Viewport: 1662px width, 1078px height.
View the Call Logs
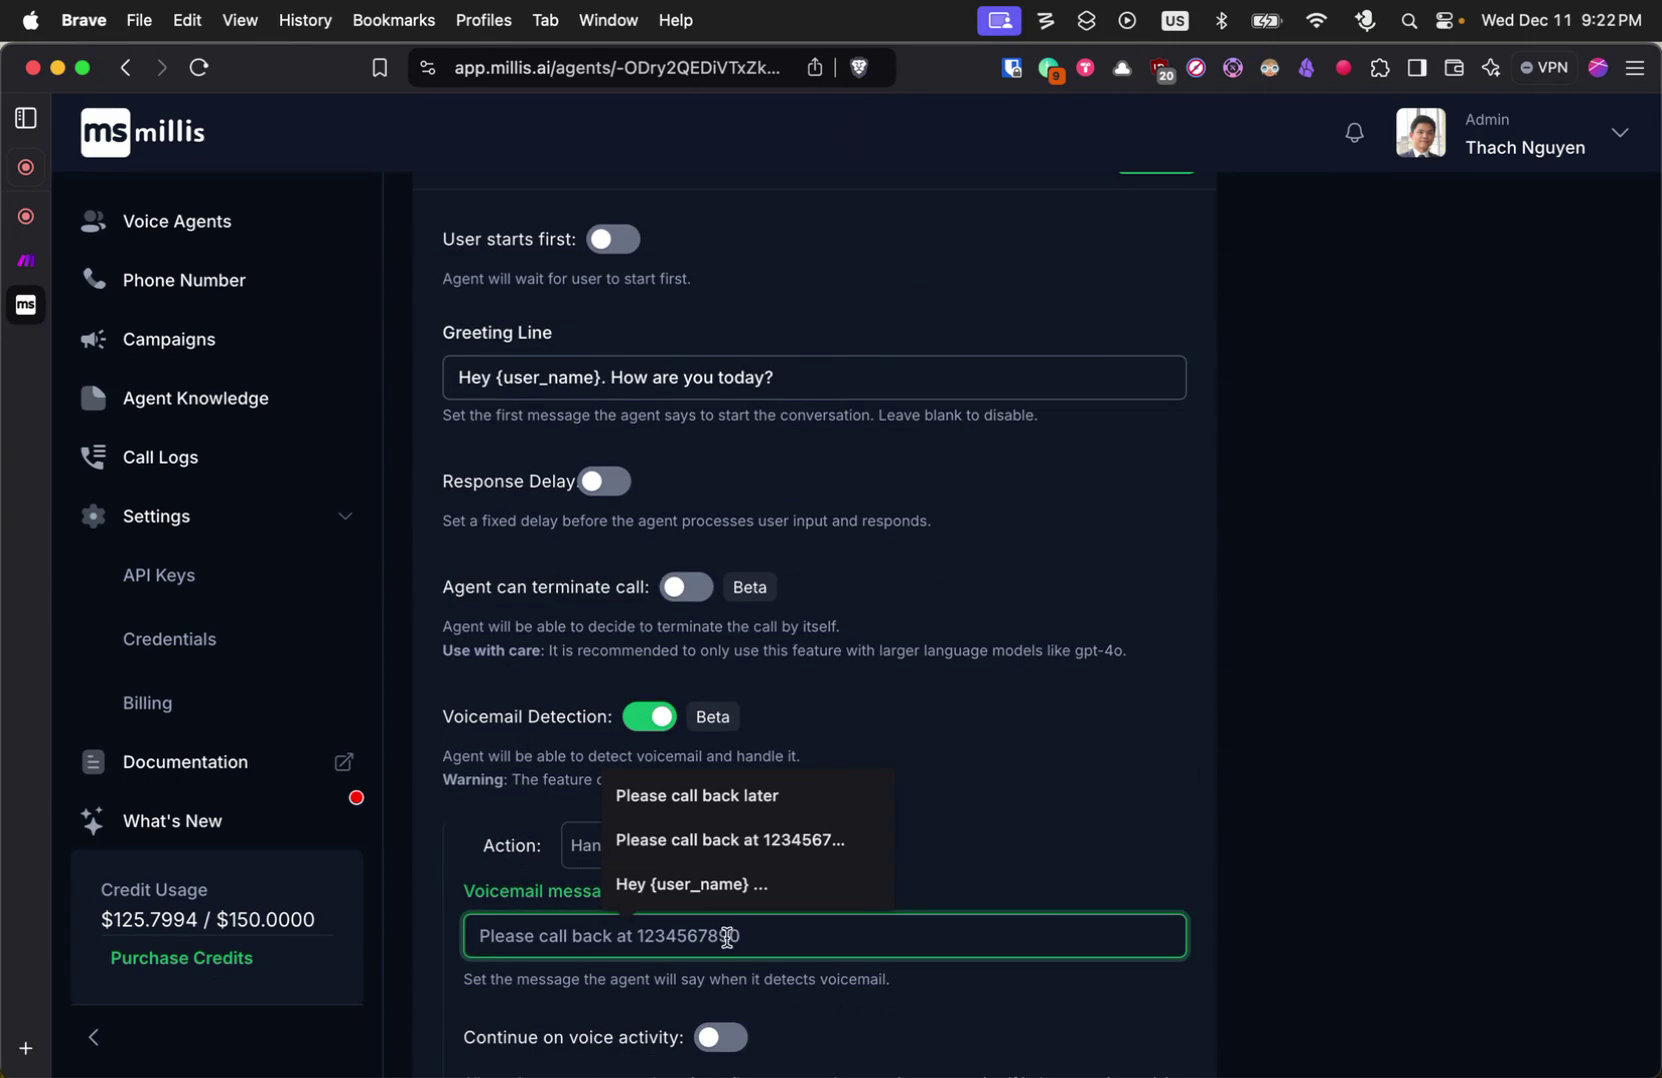pyautogui.click(x=162, y=457)
